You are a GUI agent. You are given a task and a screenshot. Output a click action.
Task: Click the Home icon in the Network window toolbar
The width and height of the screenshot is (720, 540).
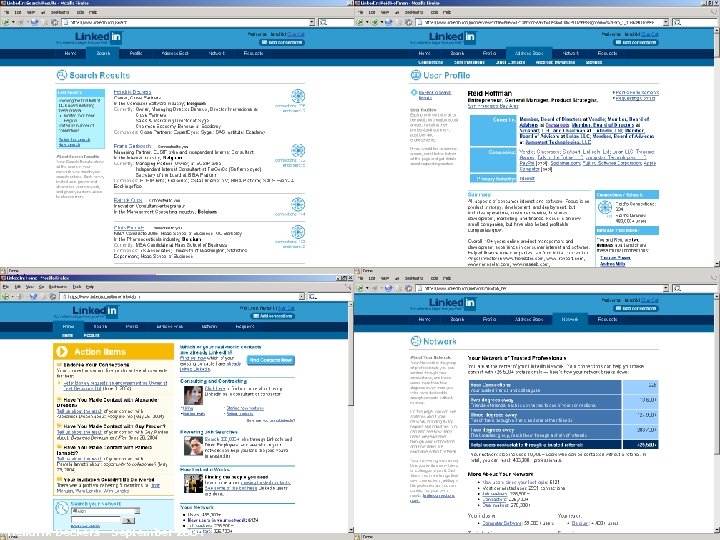(x=408, y=288)
